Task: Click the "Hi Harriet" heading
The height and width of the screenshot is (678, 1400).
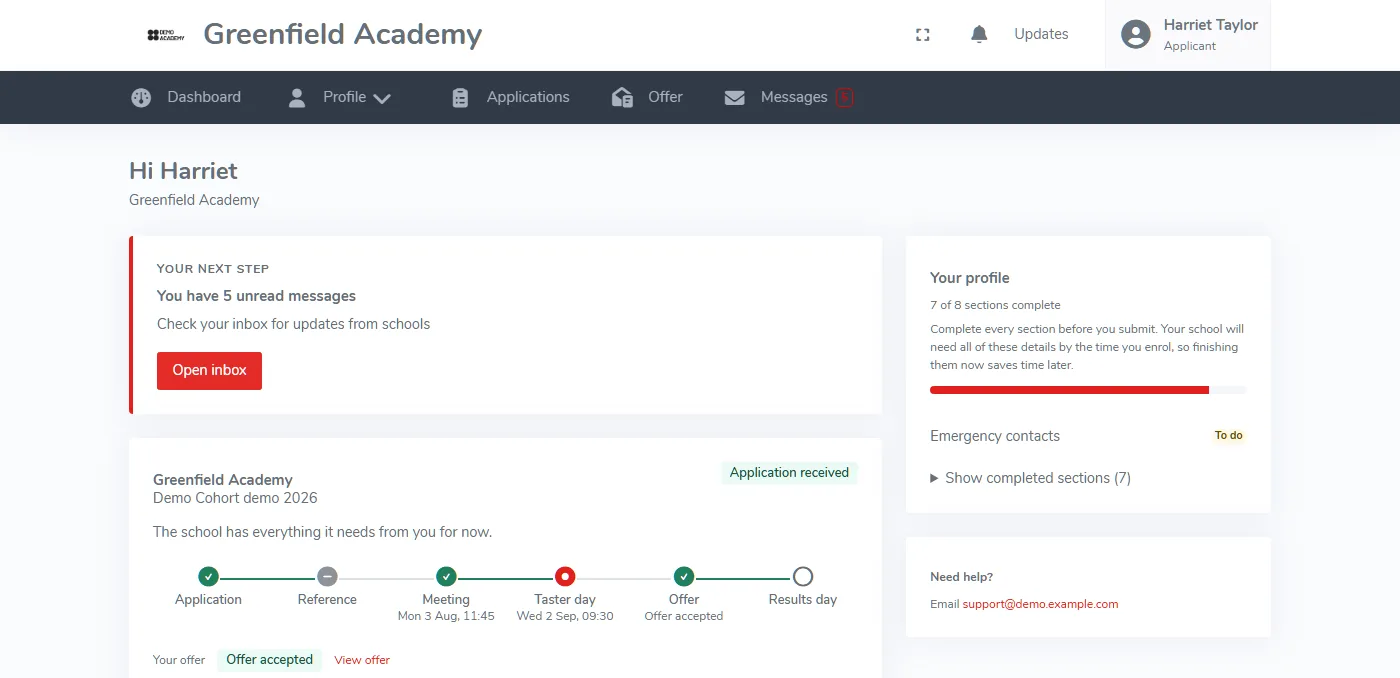Action: pos(183,171)
